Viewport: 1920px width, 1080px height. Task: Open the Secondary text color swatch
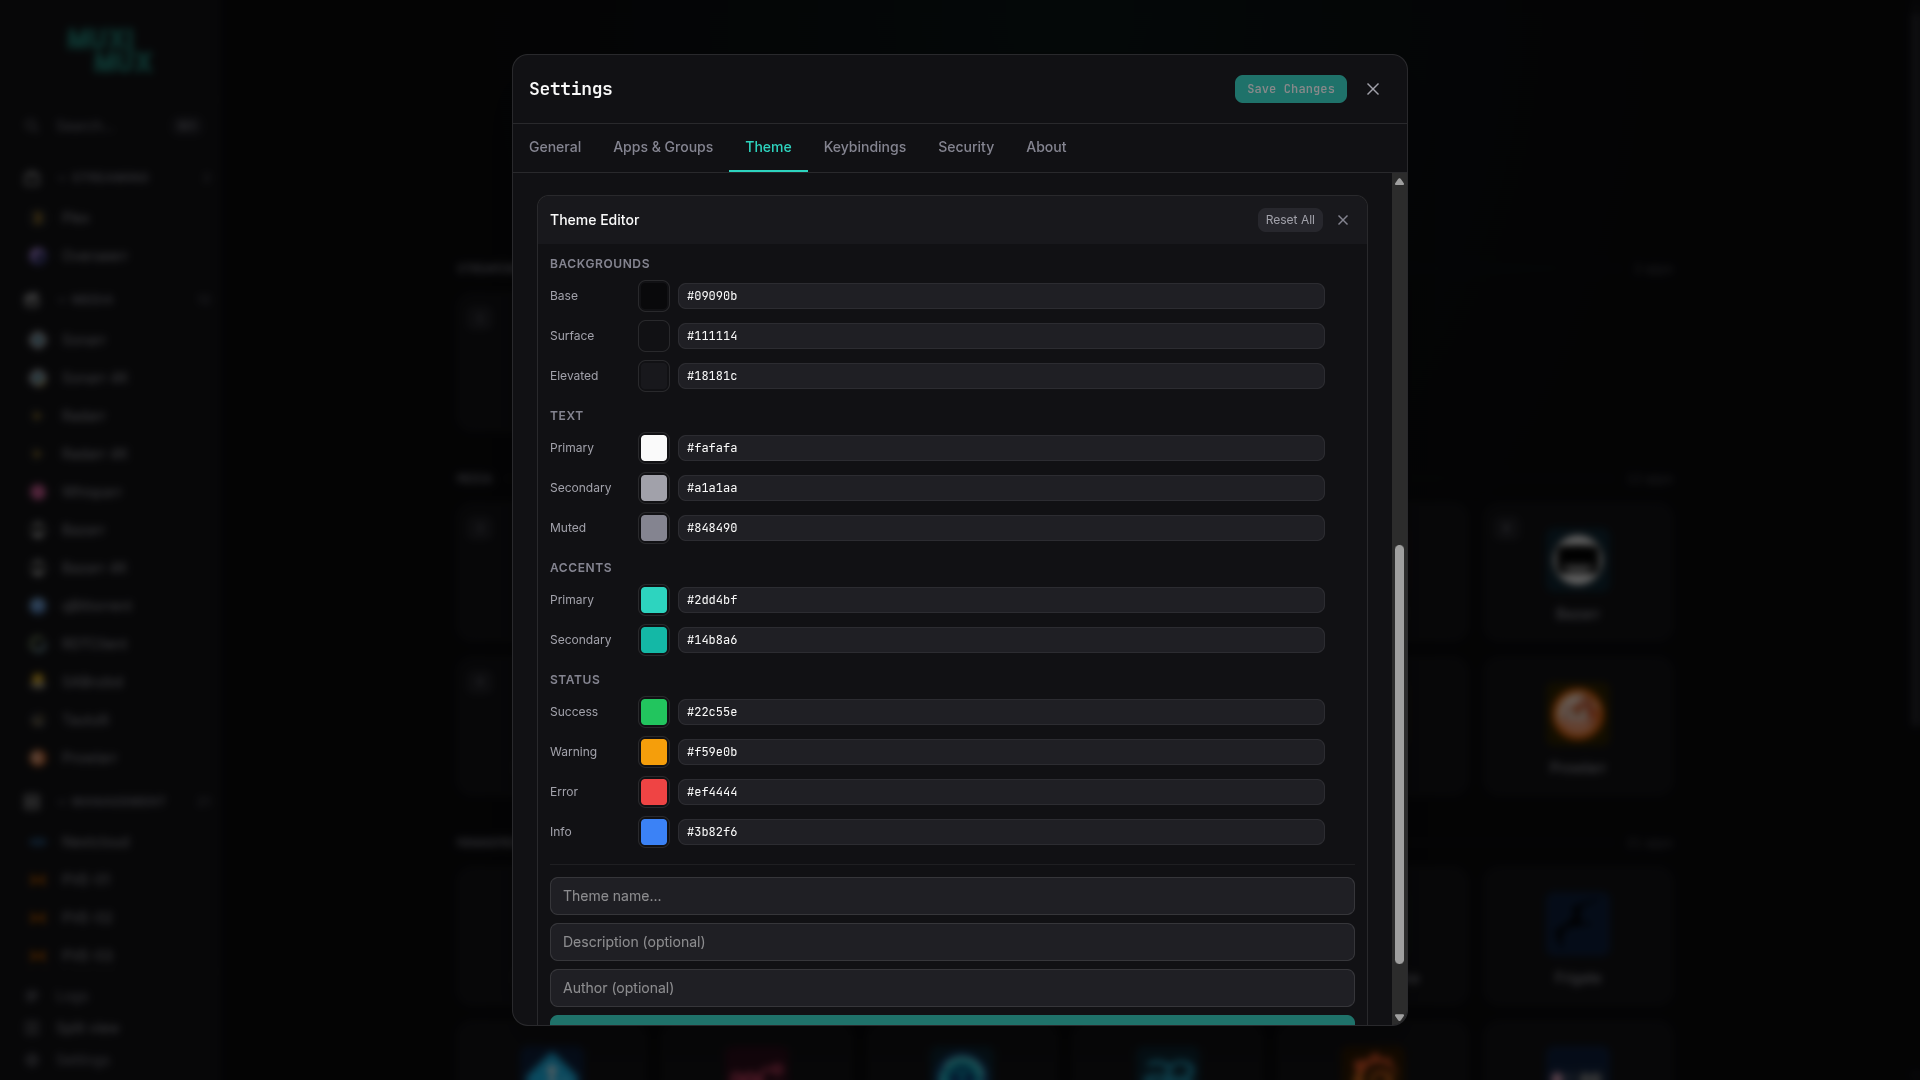[654, 488]
